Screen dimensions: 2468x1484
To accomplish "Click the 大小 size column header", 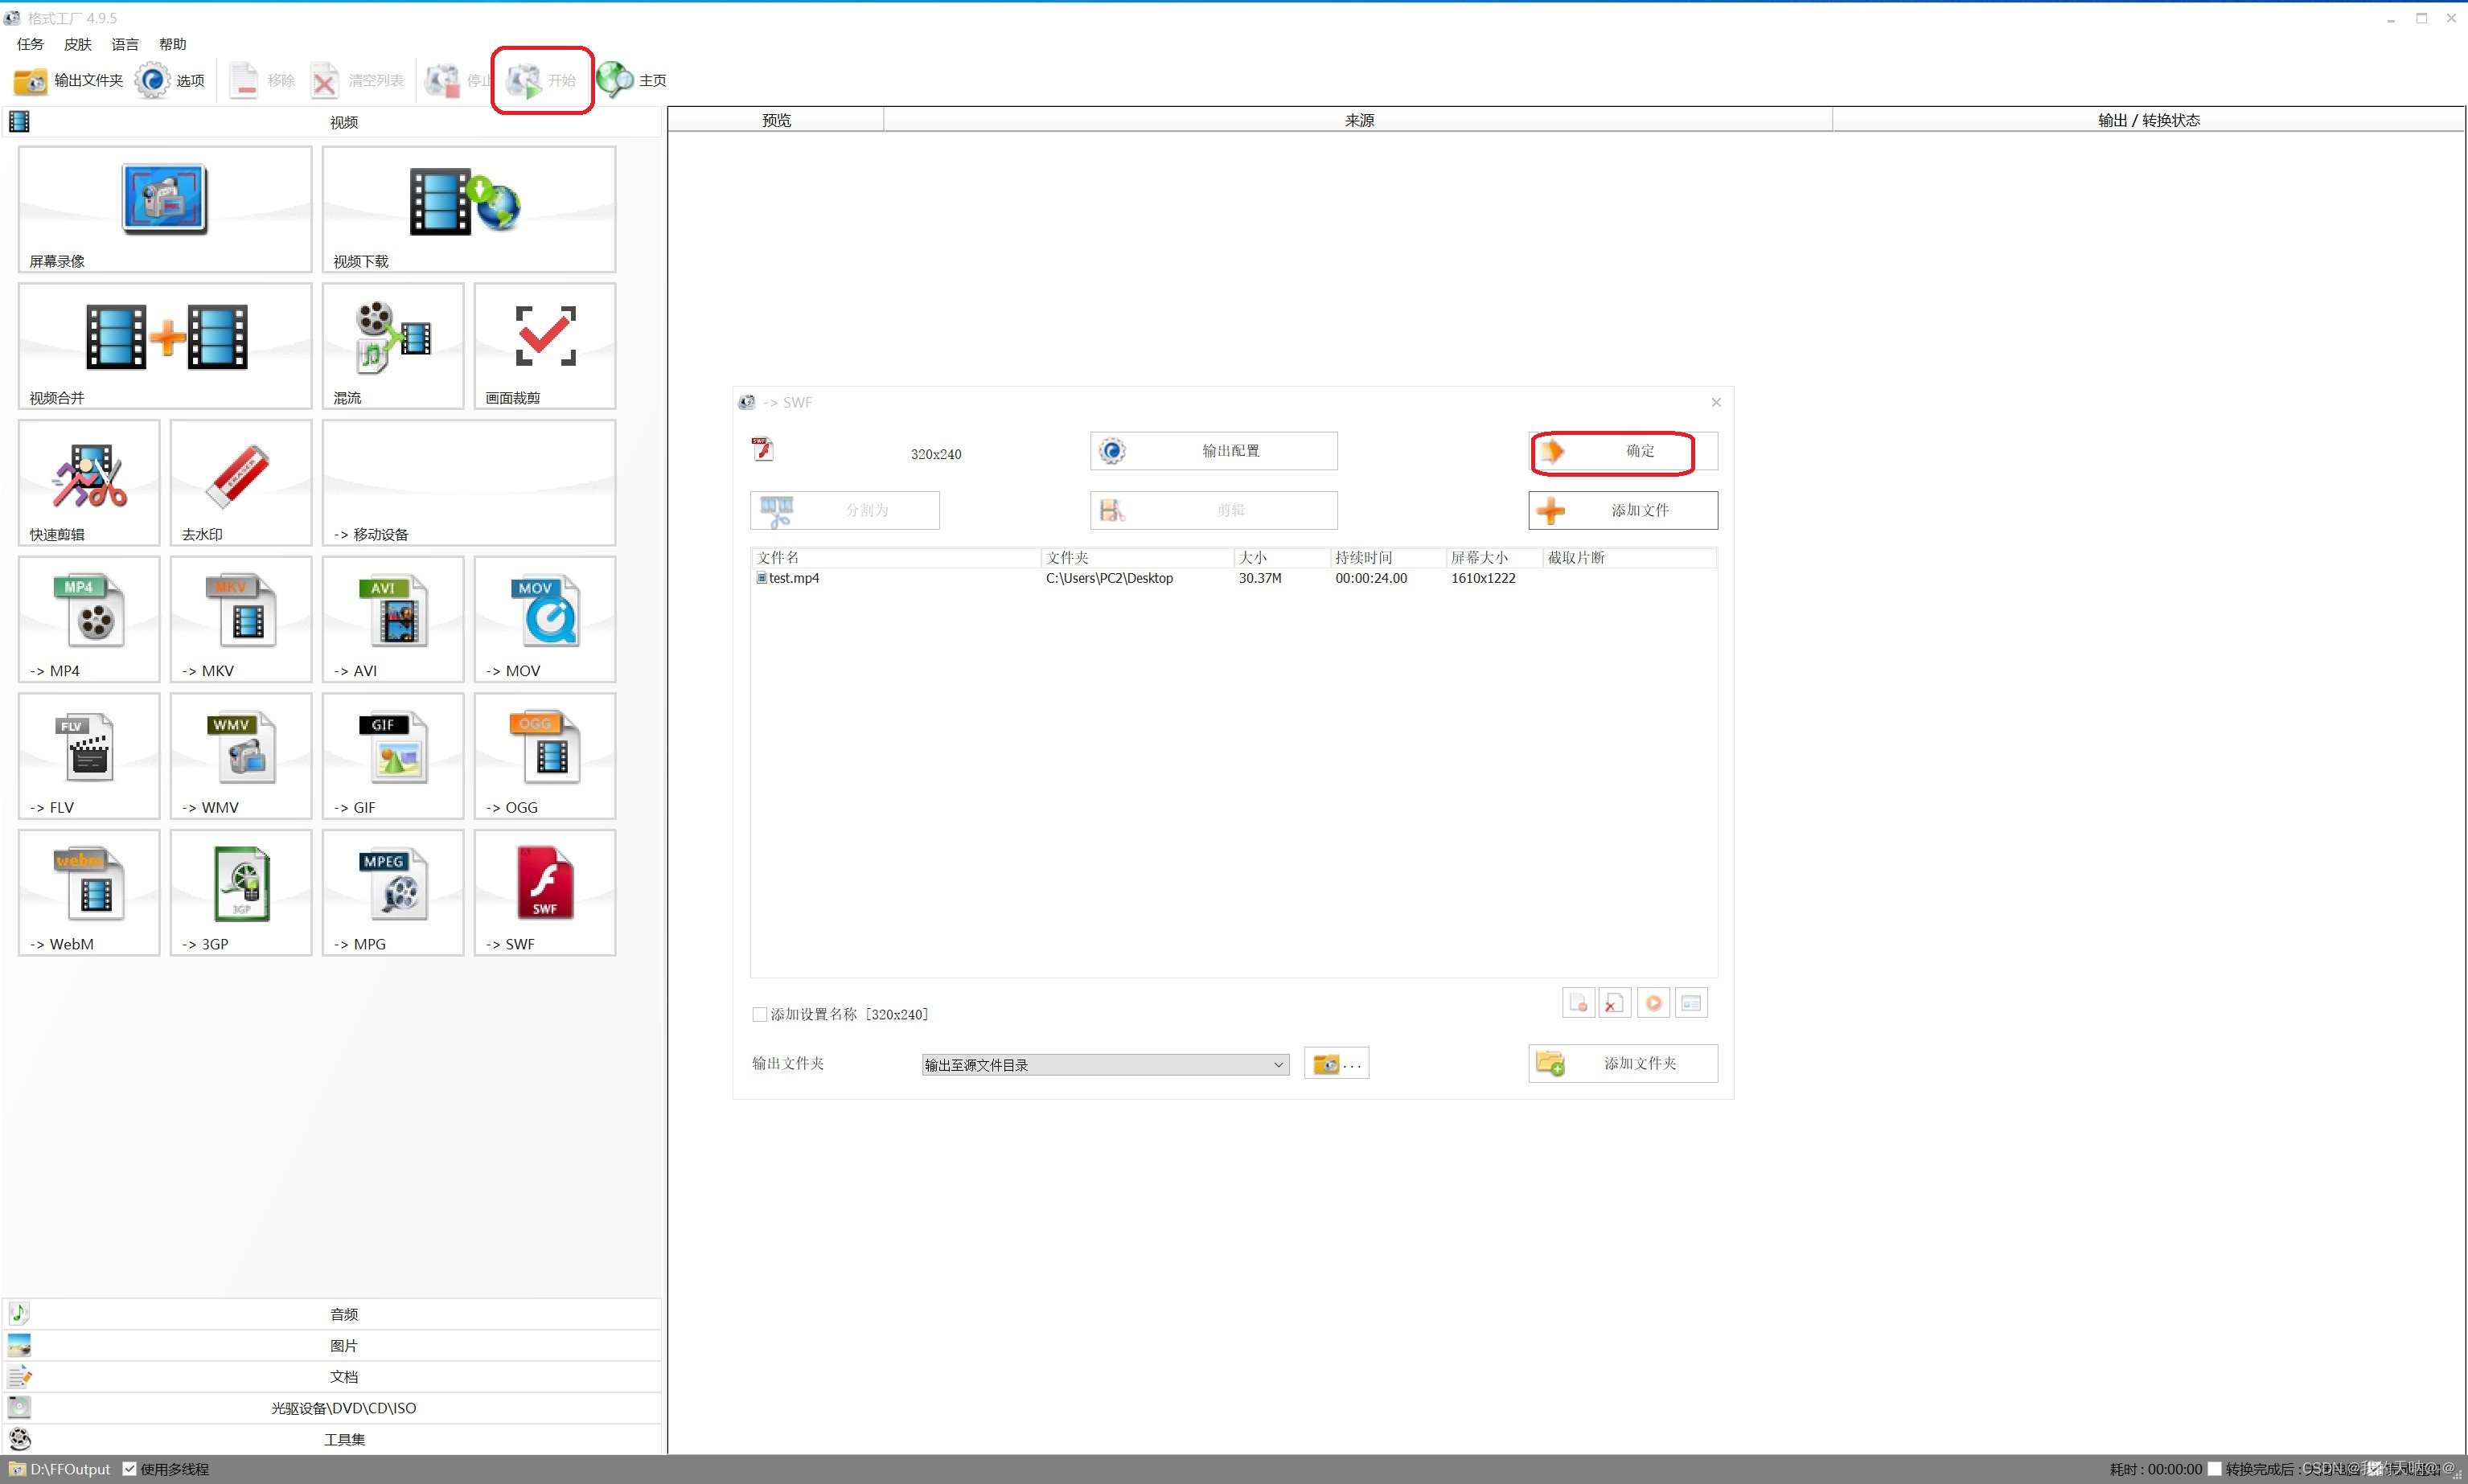I will [1252, 557].
